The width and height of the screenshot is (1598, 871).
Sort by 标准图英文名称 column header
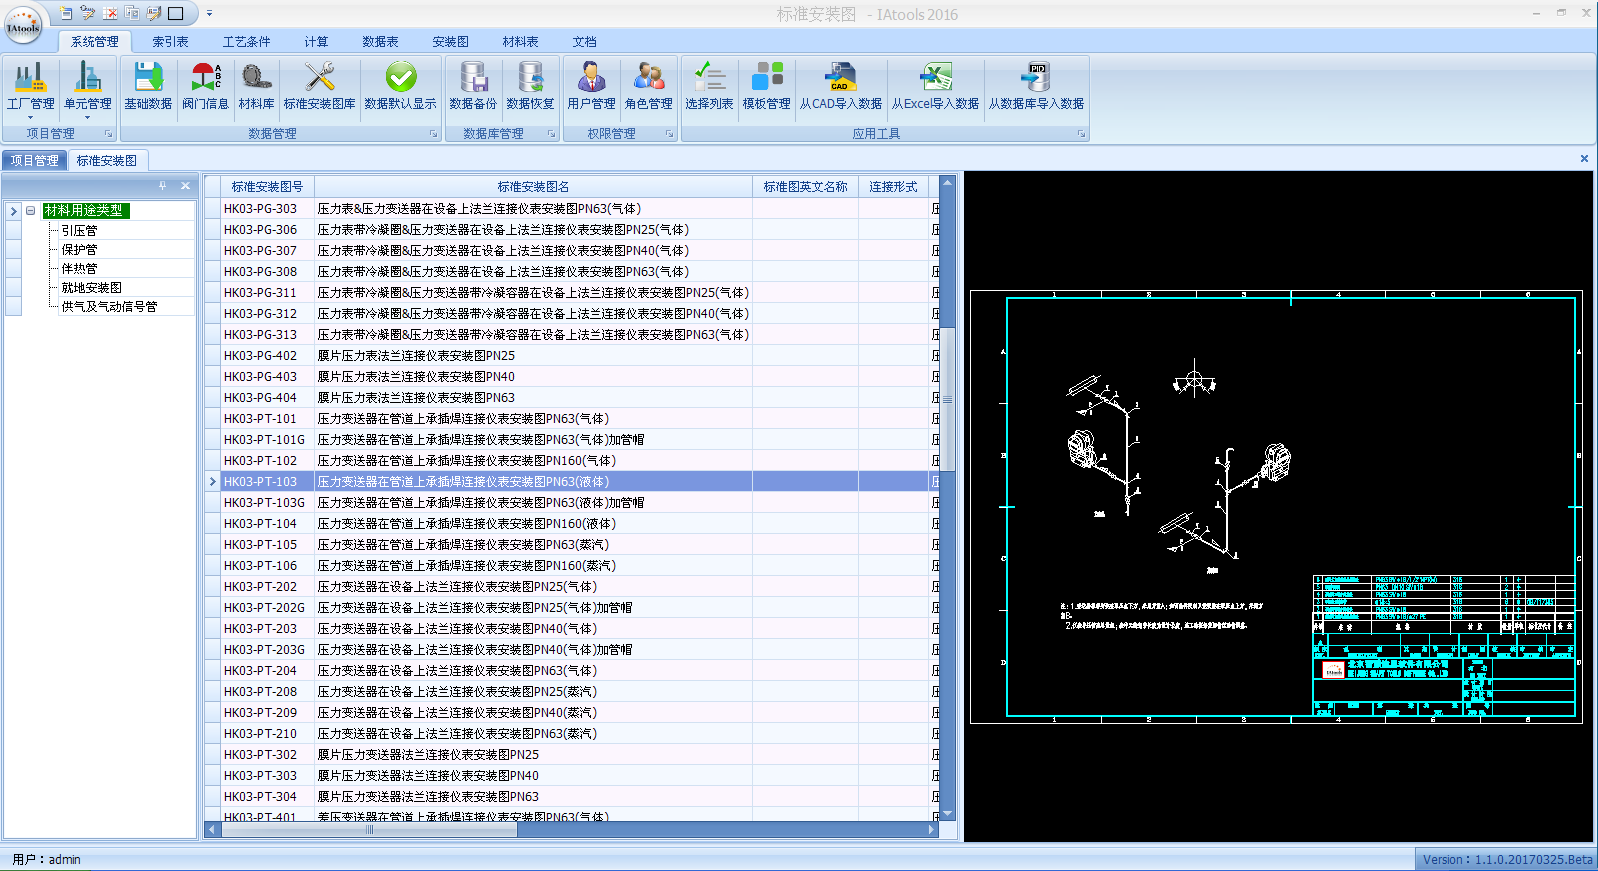coord(805,187)
